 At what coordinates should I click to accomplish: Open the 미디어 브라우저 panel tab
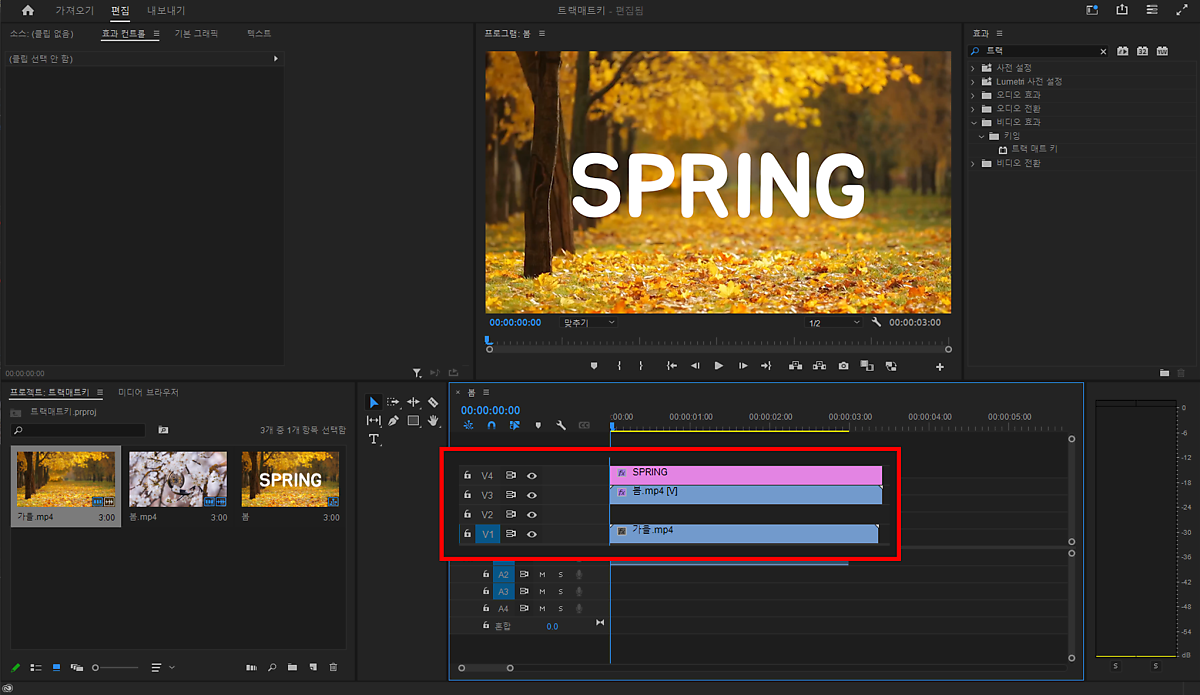[148, 393]
